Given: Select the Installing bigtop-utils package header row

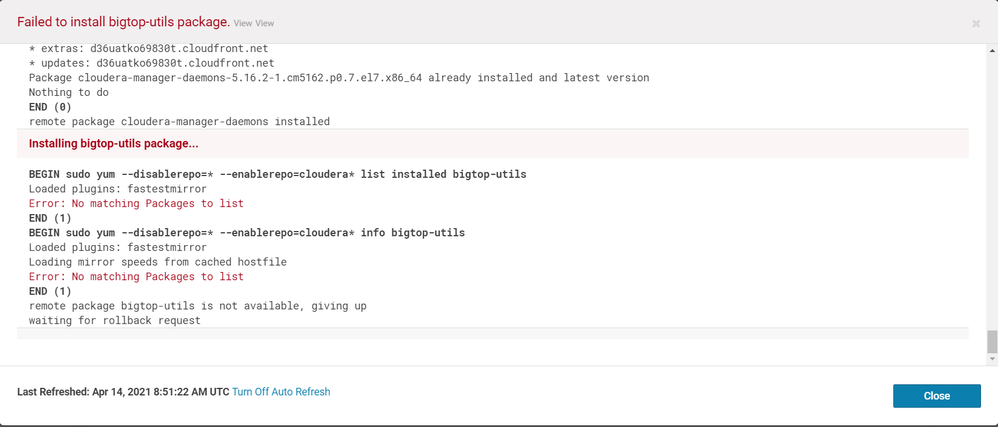Looking at the screenshot, I should click(x=493, y=144).
